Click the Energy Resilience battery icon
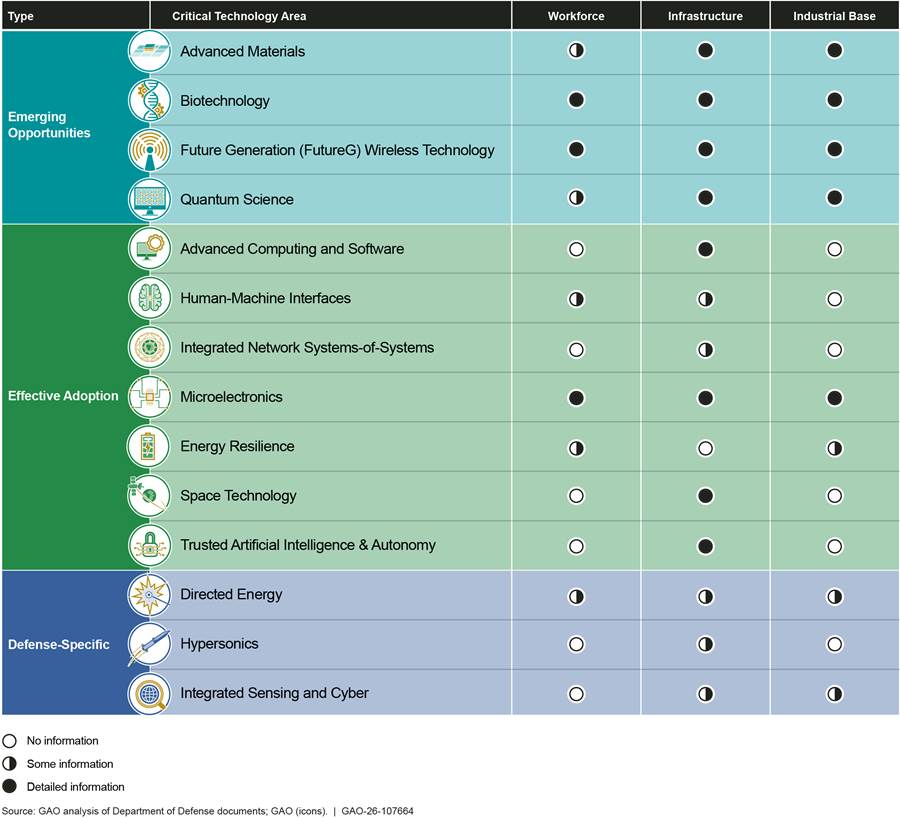 (148, 446)
